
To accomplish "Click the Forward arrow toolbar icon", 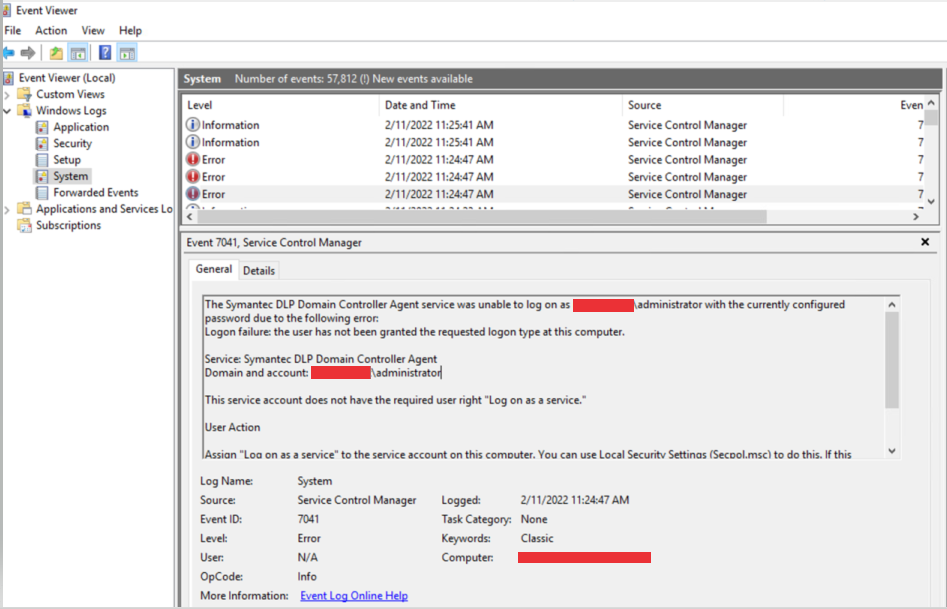I will click(x=28, y=53).
